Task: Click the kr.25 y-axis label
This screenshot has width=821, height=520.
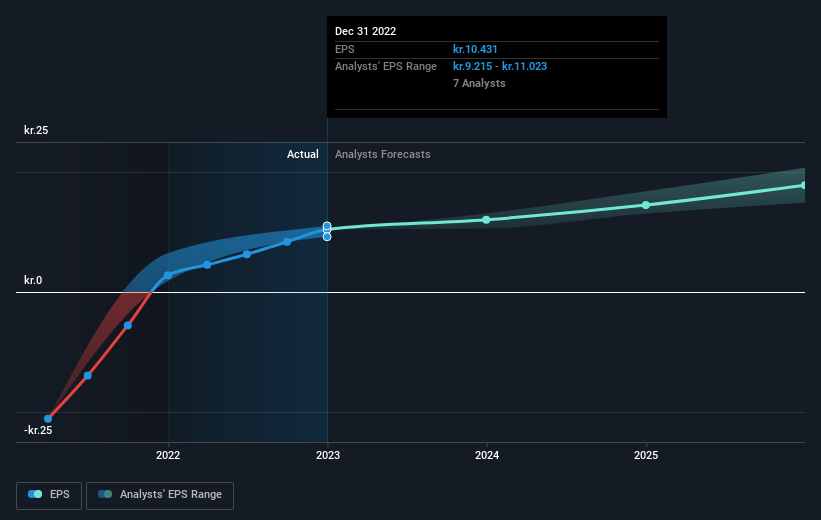Action: (x=36, y=130)
